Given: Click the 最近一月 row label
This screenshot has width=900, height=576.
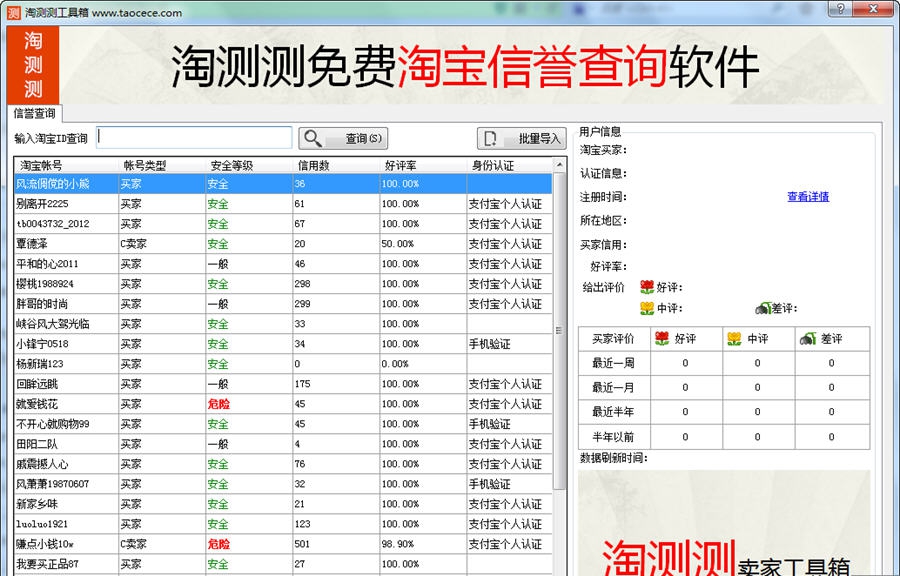Looking at the screenshot, I should [x=613, y=387].
